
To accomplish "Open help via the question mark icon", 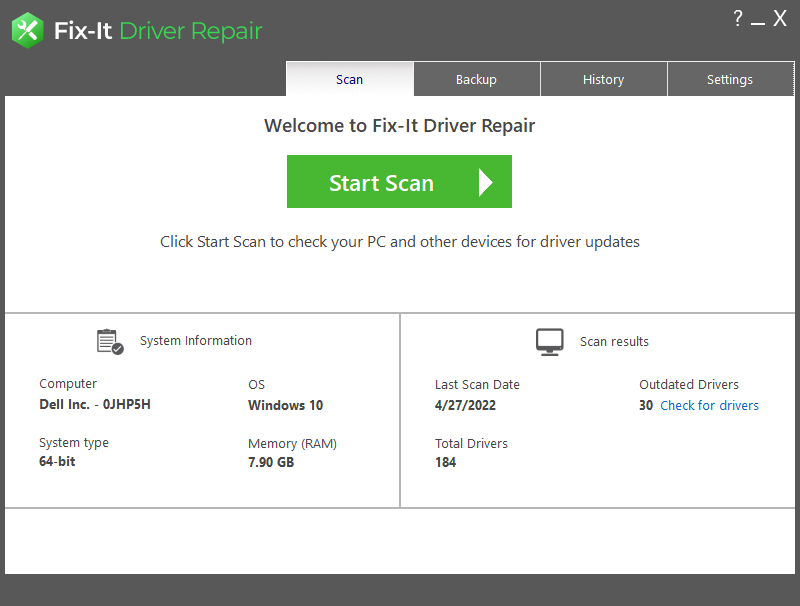I will (738, 18).
